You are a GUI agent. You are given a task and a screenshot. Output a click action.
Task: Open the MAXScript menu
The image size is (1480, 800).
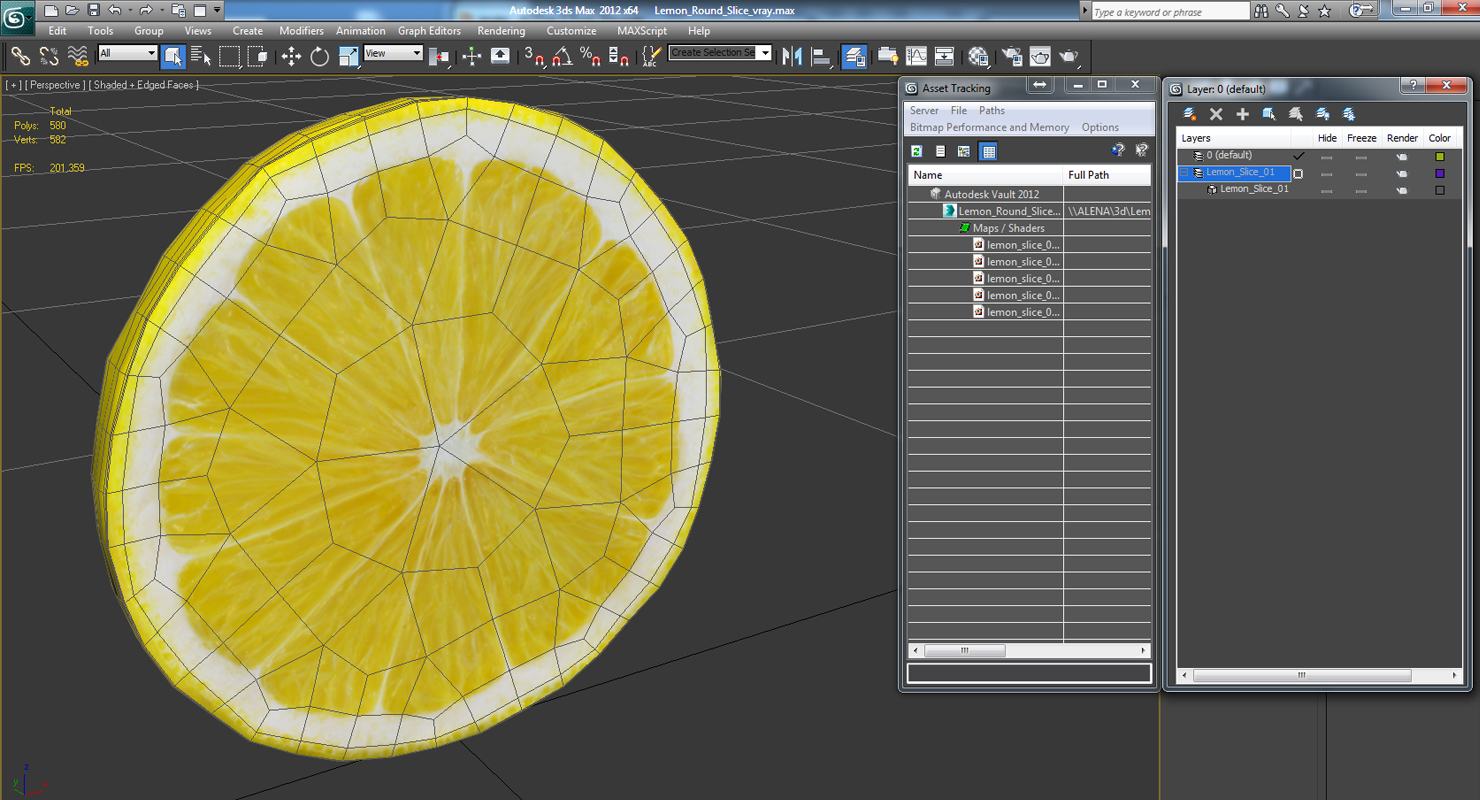642,31
